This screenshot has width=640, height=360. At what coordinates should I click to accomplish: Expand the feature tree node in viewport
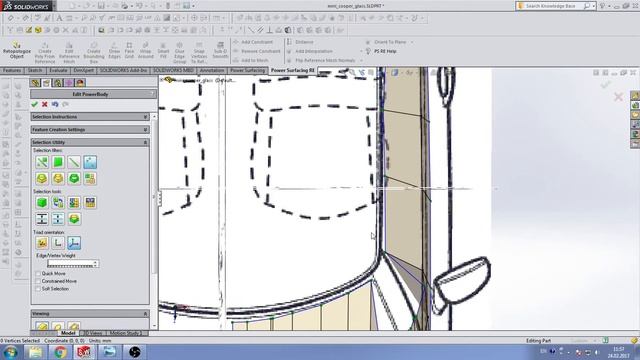tap(162, 80)
